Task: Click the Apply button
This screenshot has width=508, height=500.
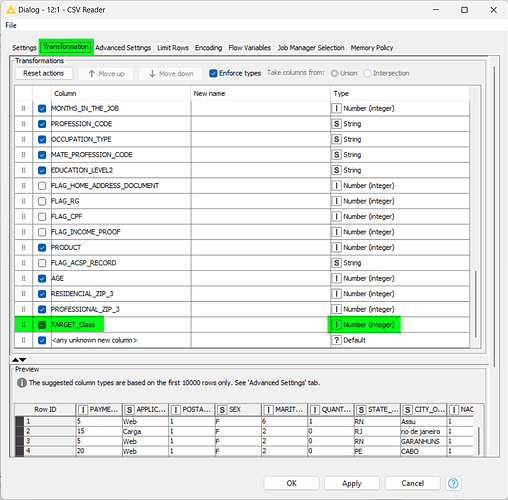Action: (352, 483)
